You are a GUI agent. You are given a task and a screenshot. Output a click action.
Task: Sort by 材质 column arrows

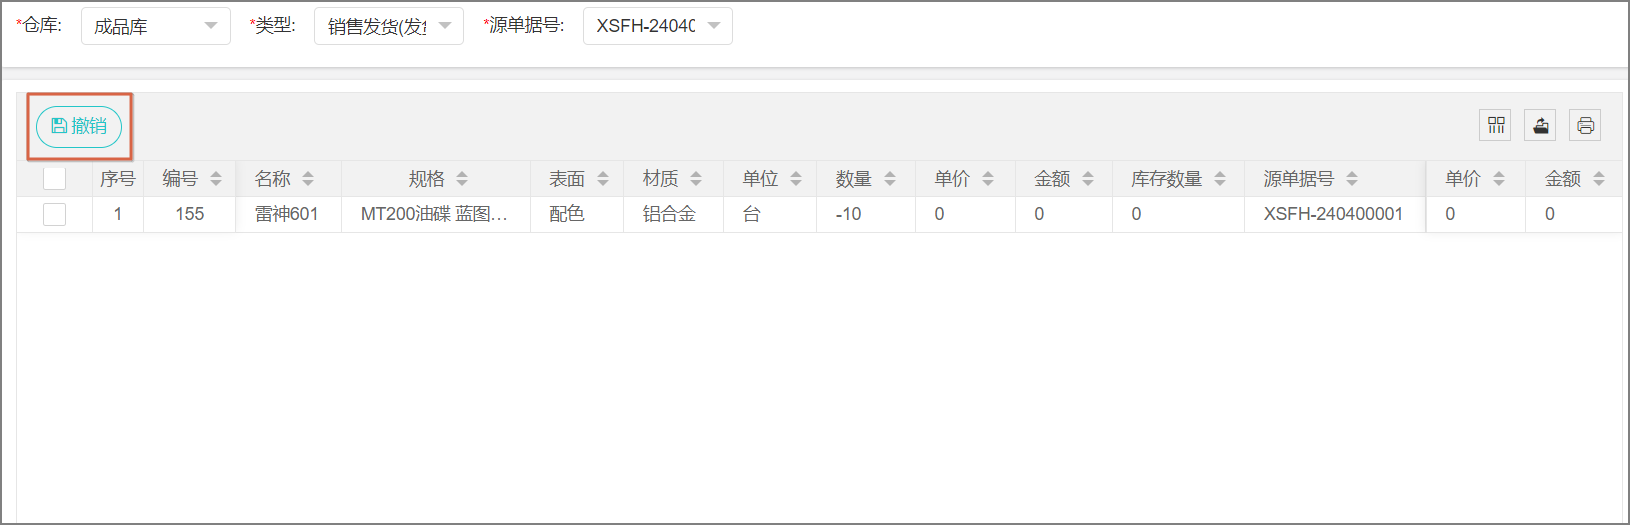[x=696, y=179]
